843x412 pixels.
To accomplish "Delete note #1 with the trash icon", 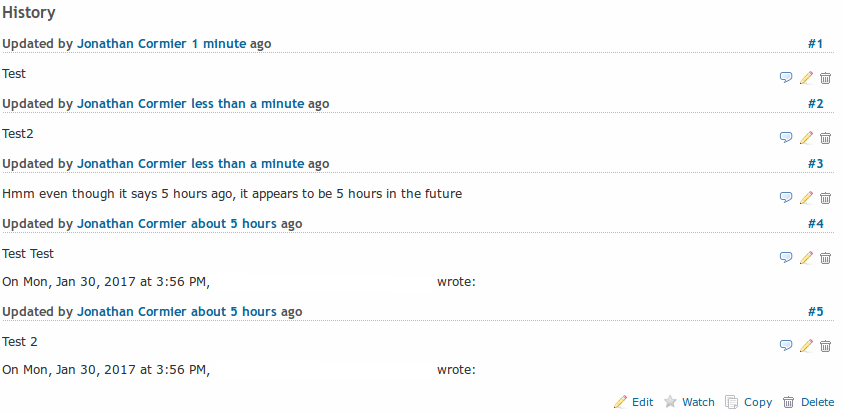I will click(x=825, y=78).
